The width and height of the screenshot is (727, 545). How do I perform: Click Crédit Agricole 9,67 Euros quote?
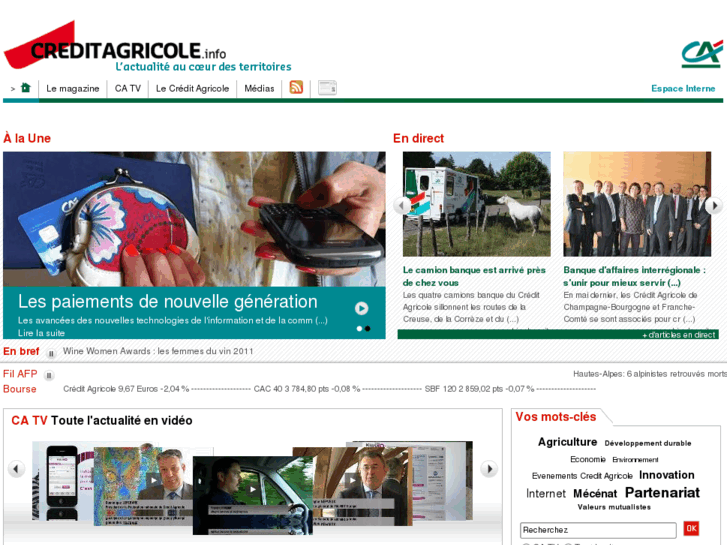(x=126, y=389)
